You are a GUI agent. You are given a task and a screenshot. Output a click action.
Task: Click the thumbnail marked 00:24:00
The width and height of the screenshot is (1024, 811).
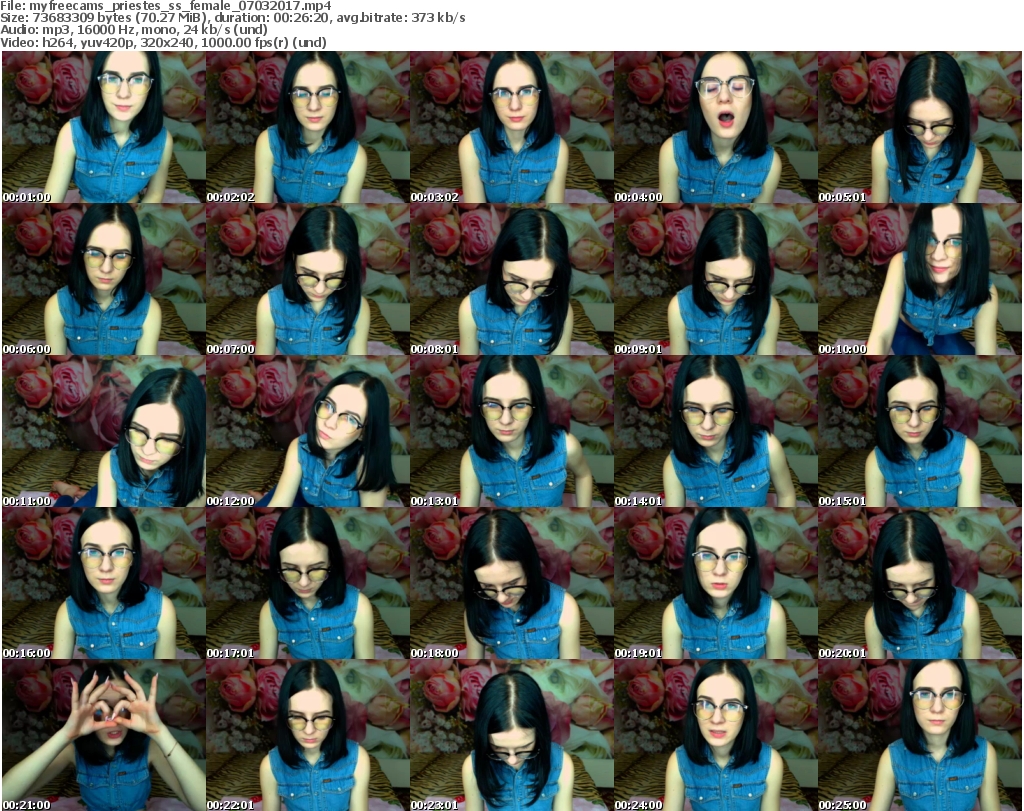point(716,735)
